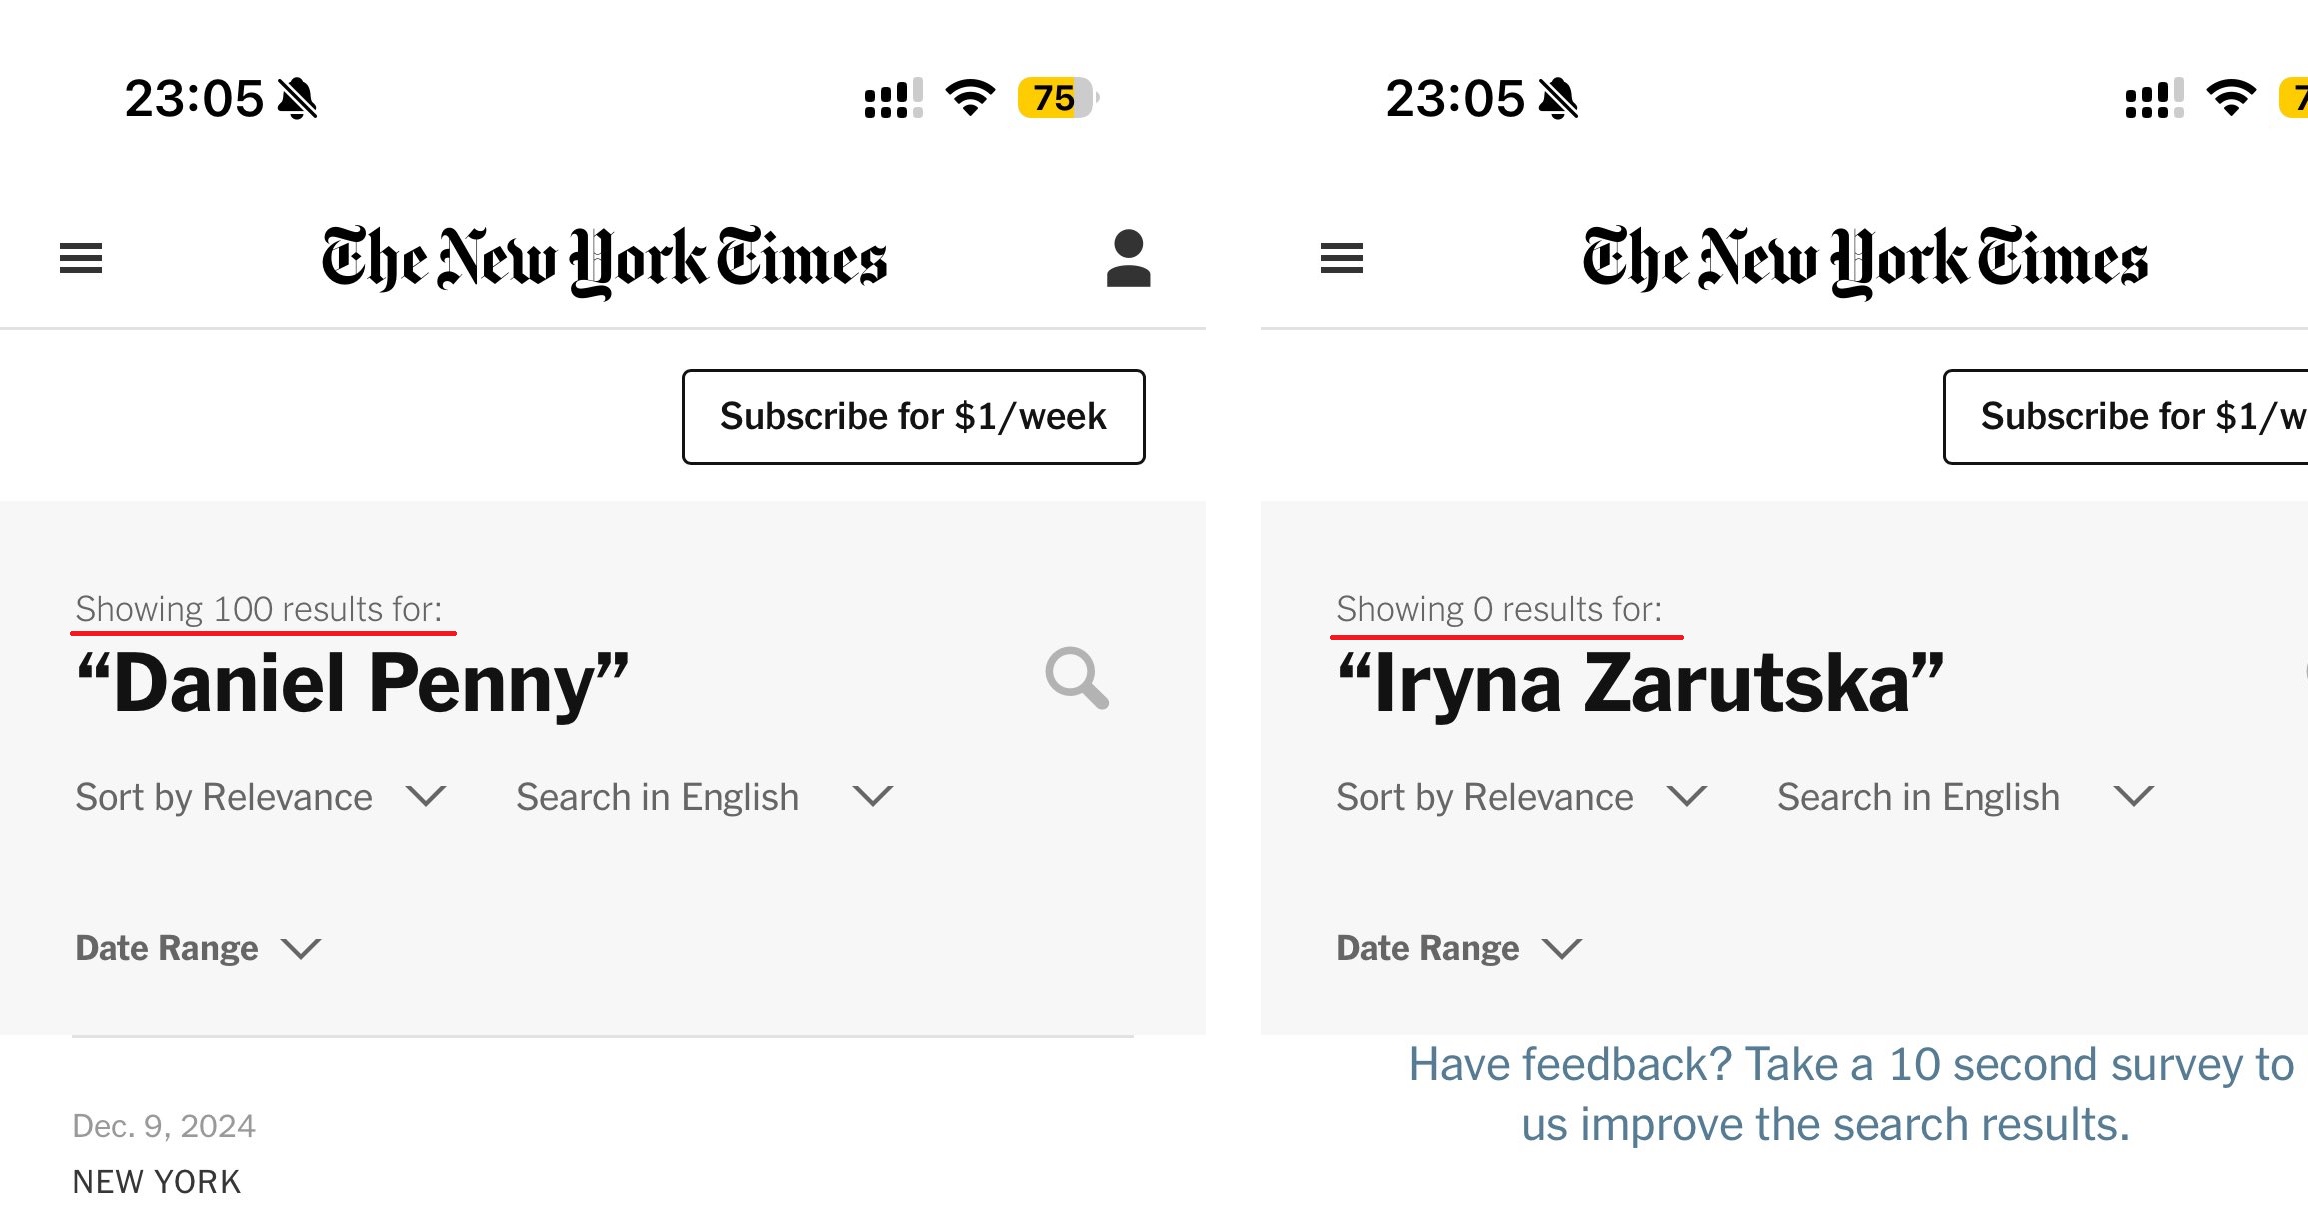Tap the NEW YORK section label
This screenshot has width=2308, height=1206.
(157, 1182)
